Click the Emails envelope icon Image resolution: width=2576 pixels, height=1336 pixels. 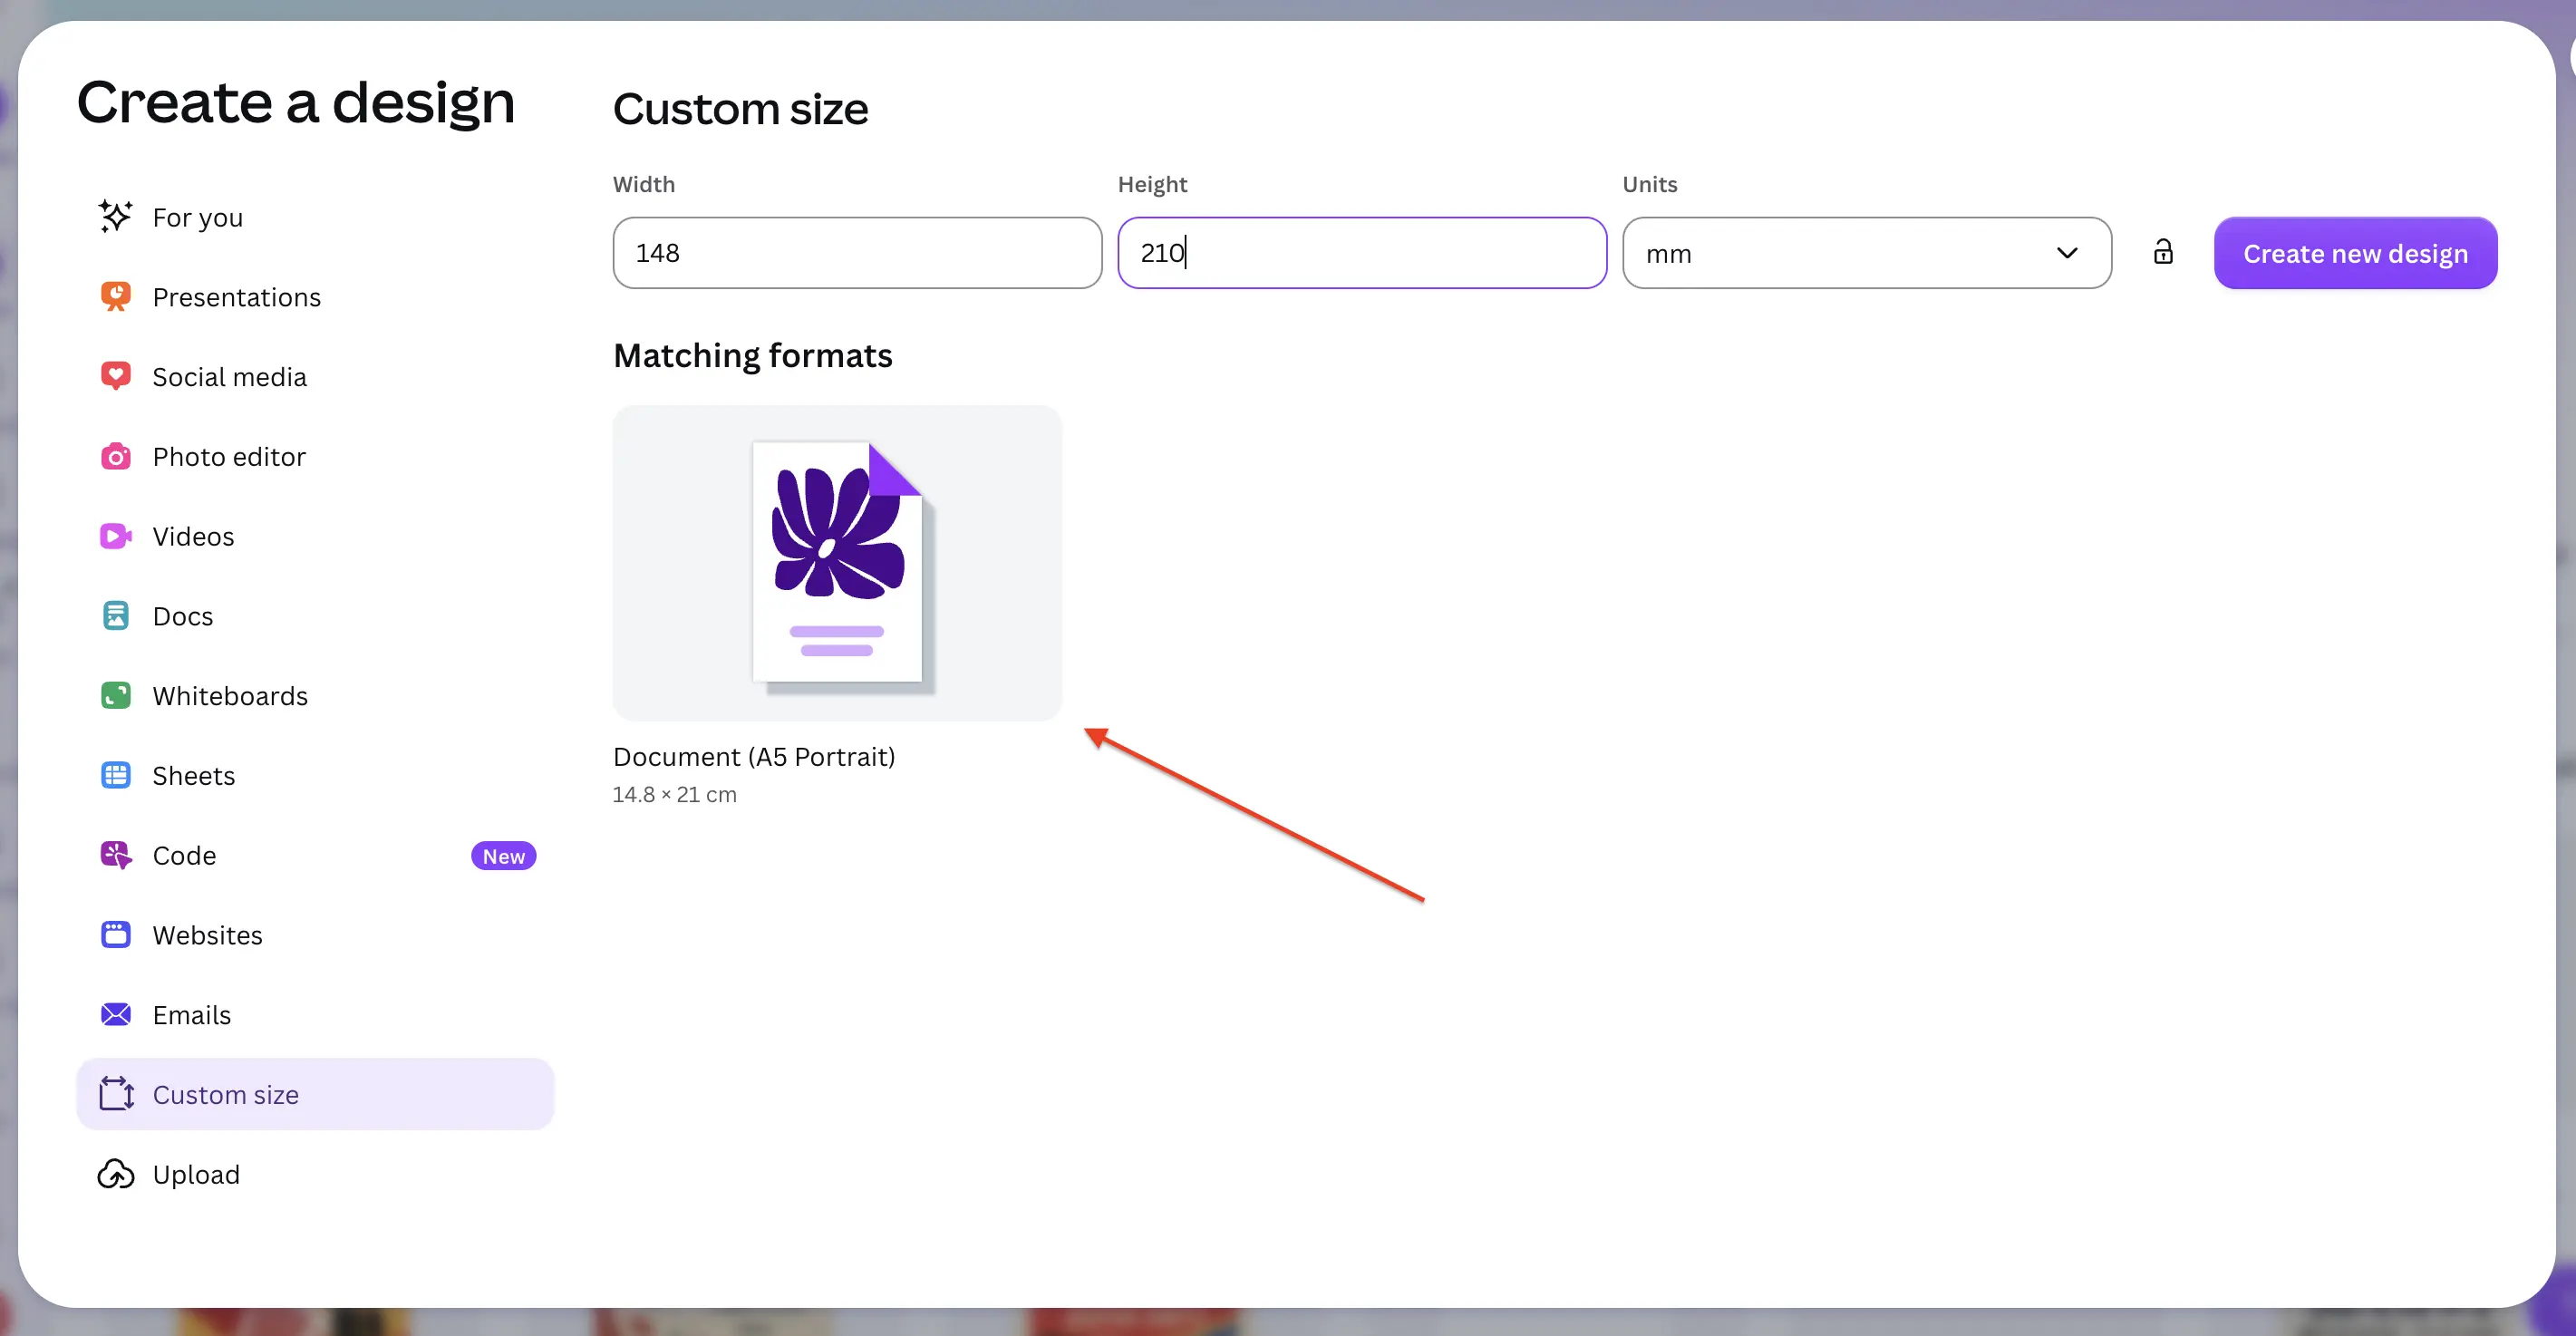click(x=116, y=1014)
